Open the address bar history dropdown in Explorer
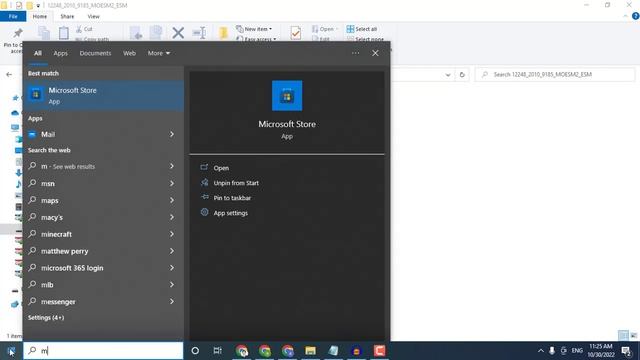The width and height of the screenshot is (640, 360). [448, 75]
